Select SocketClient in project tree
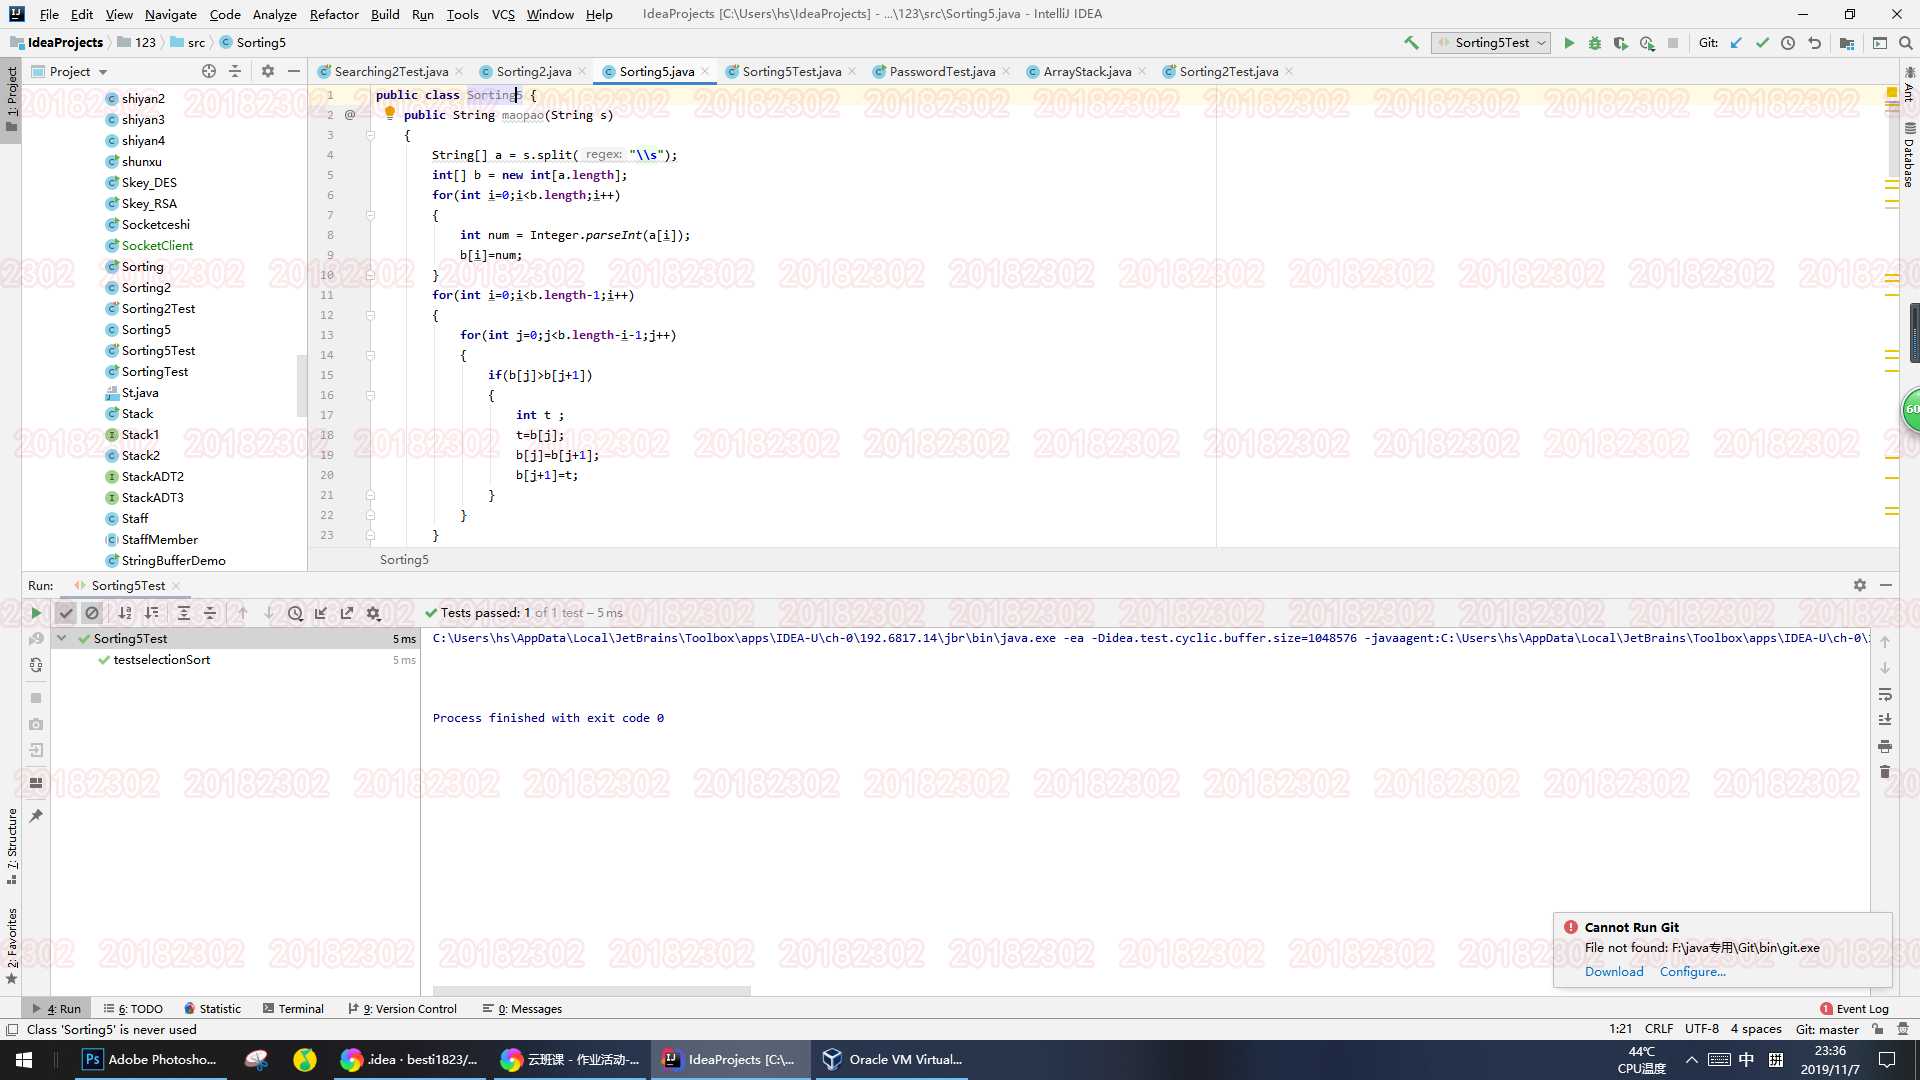The image size is (1920, 1080). (157, 245)
